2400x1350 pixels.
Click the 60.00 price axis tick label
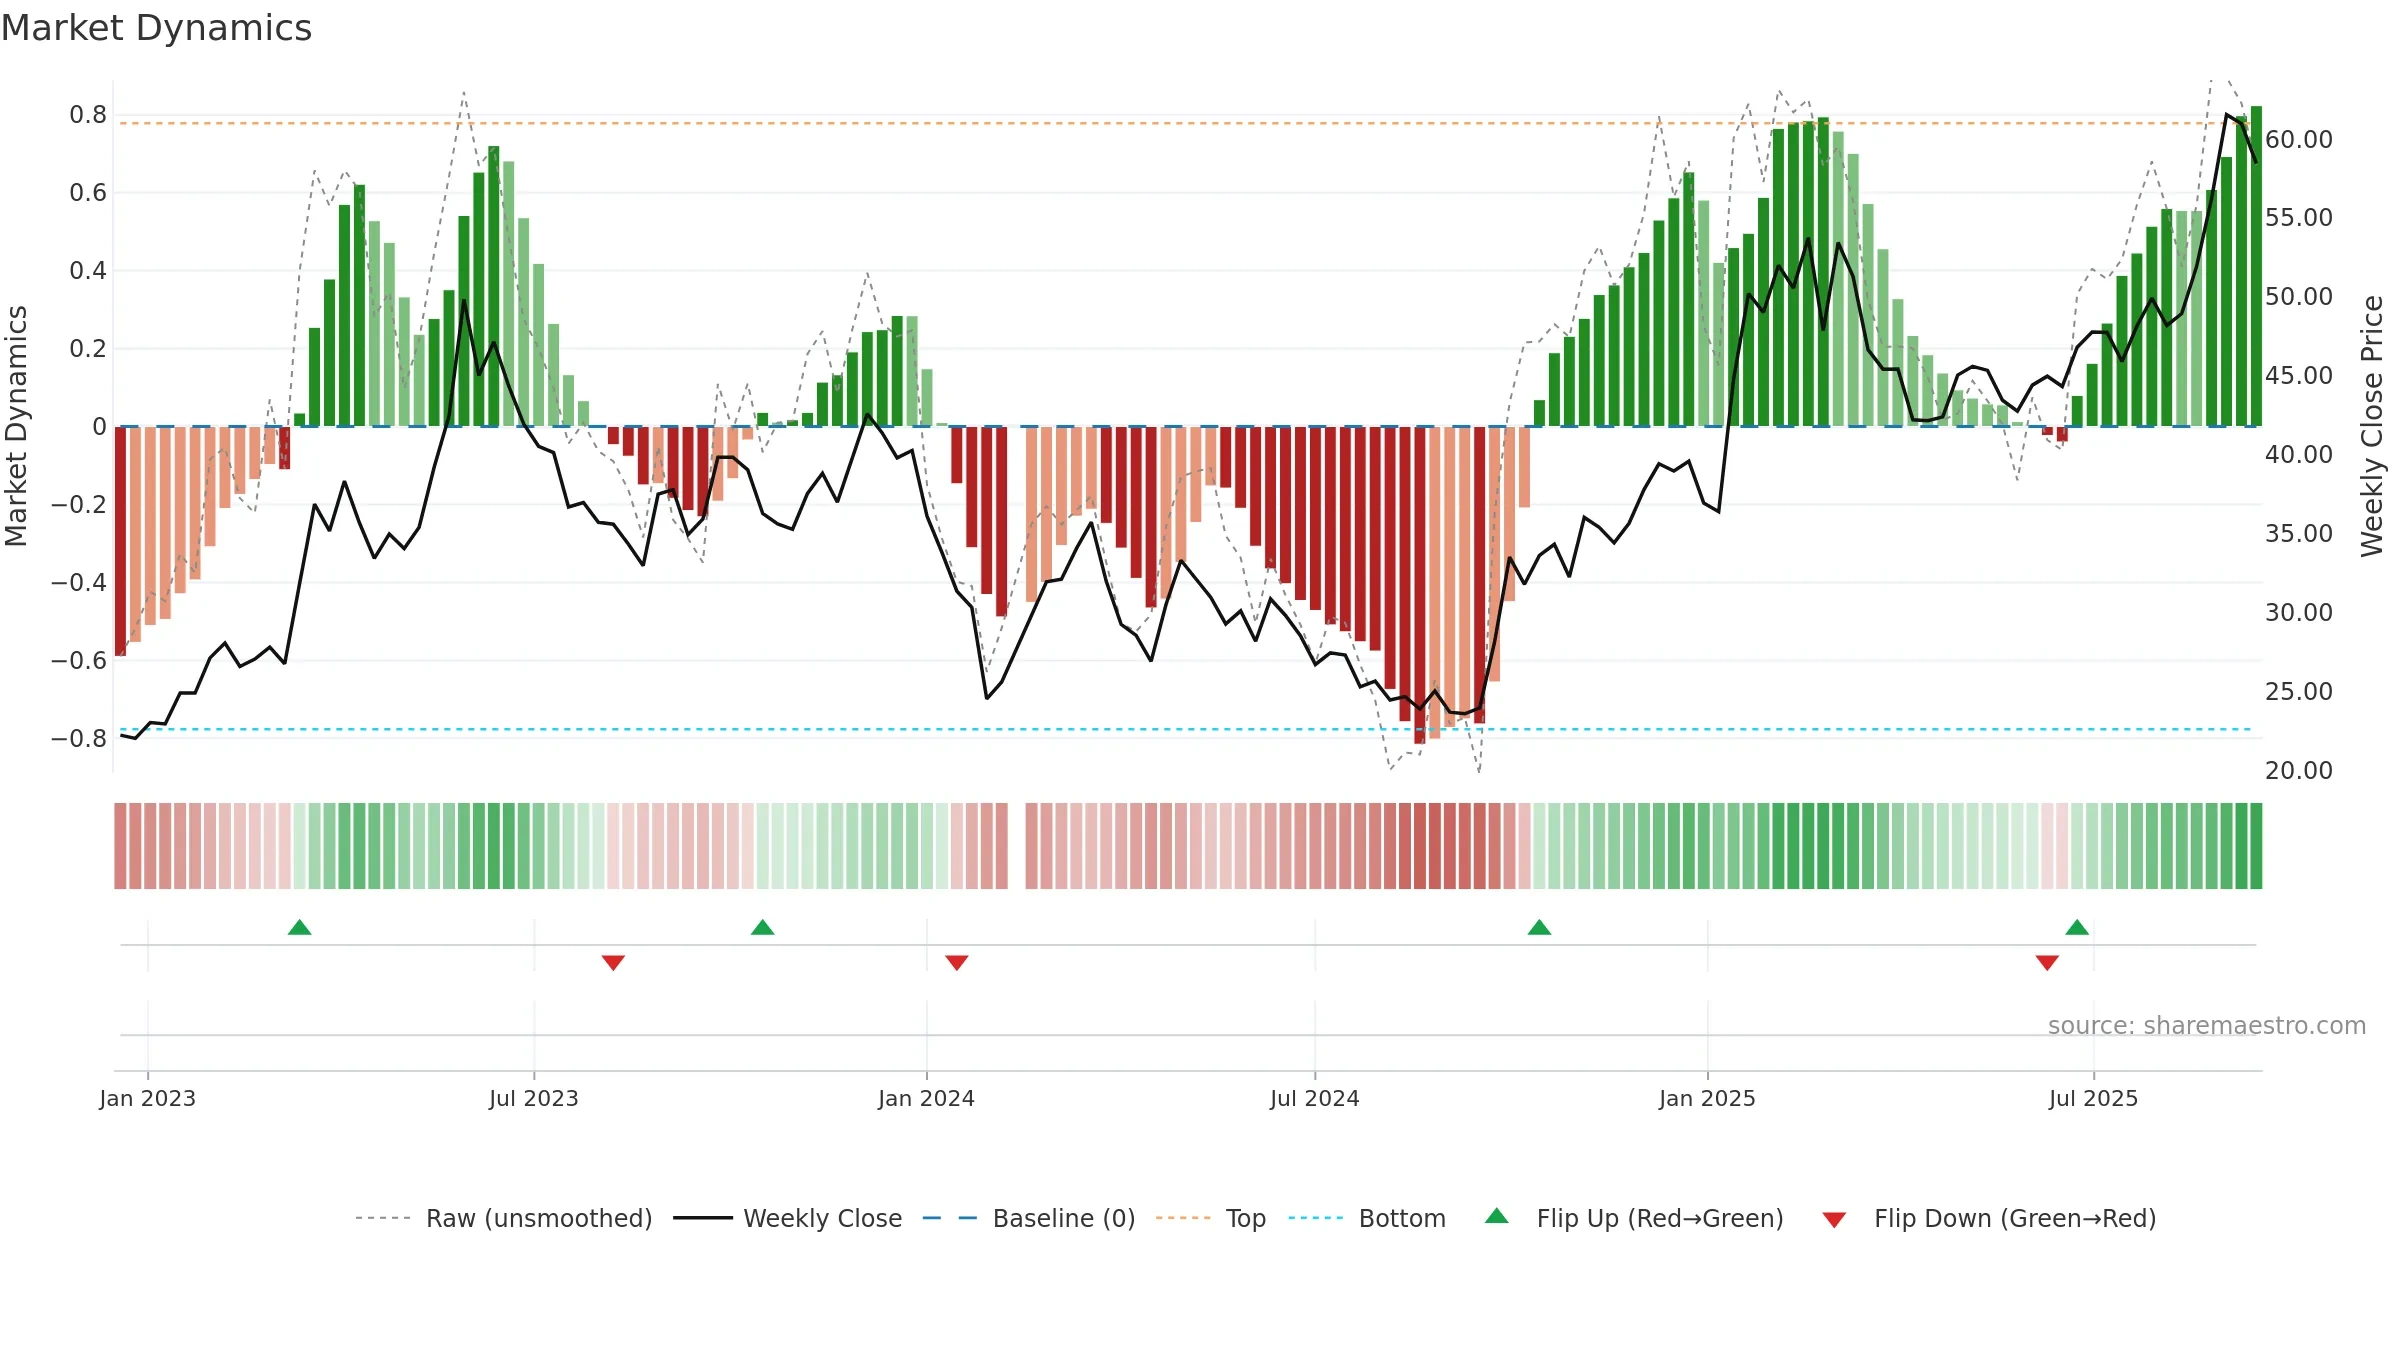pos(2299,140)
